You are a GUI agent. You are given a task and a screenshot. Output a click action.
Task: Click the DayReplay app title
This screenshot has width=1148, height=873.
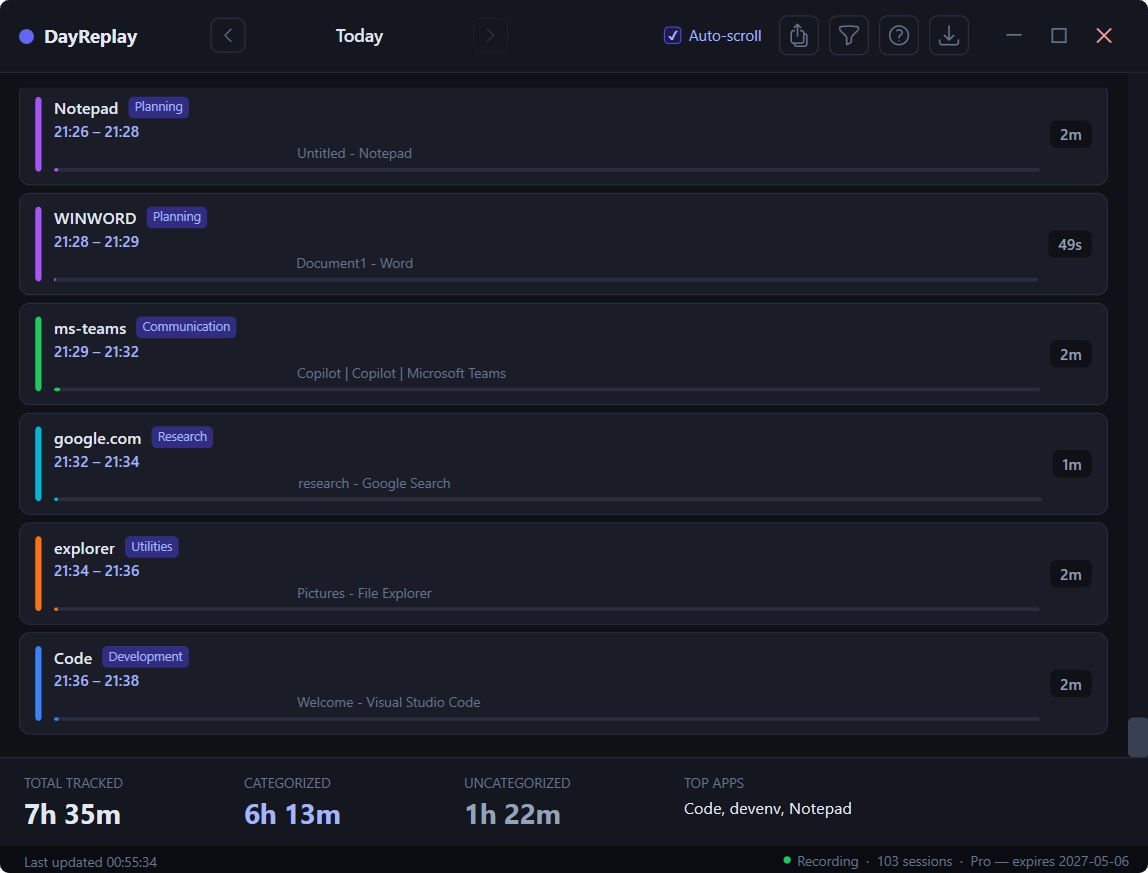coord(91,37)
